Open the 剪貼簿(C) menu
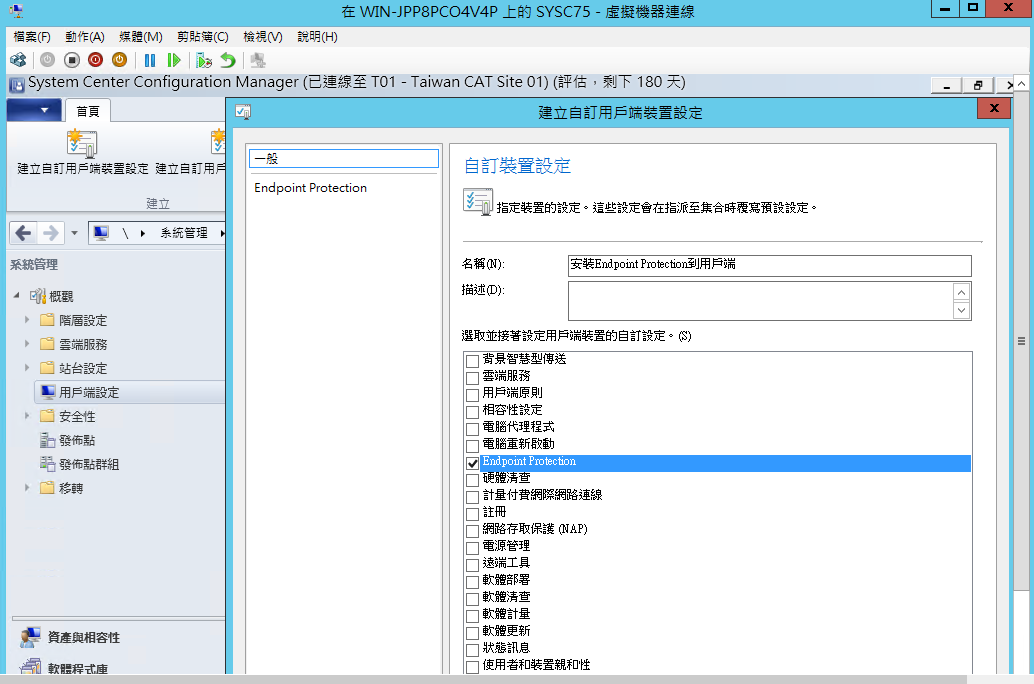This screenshot has height=684, width=1034. click(x=202, y=37)
